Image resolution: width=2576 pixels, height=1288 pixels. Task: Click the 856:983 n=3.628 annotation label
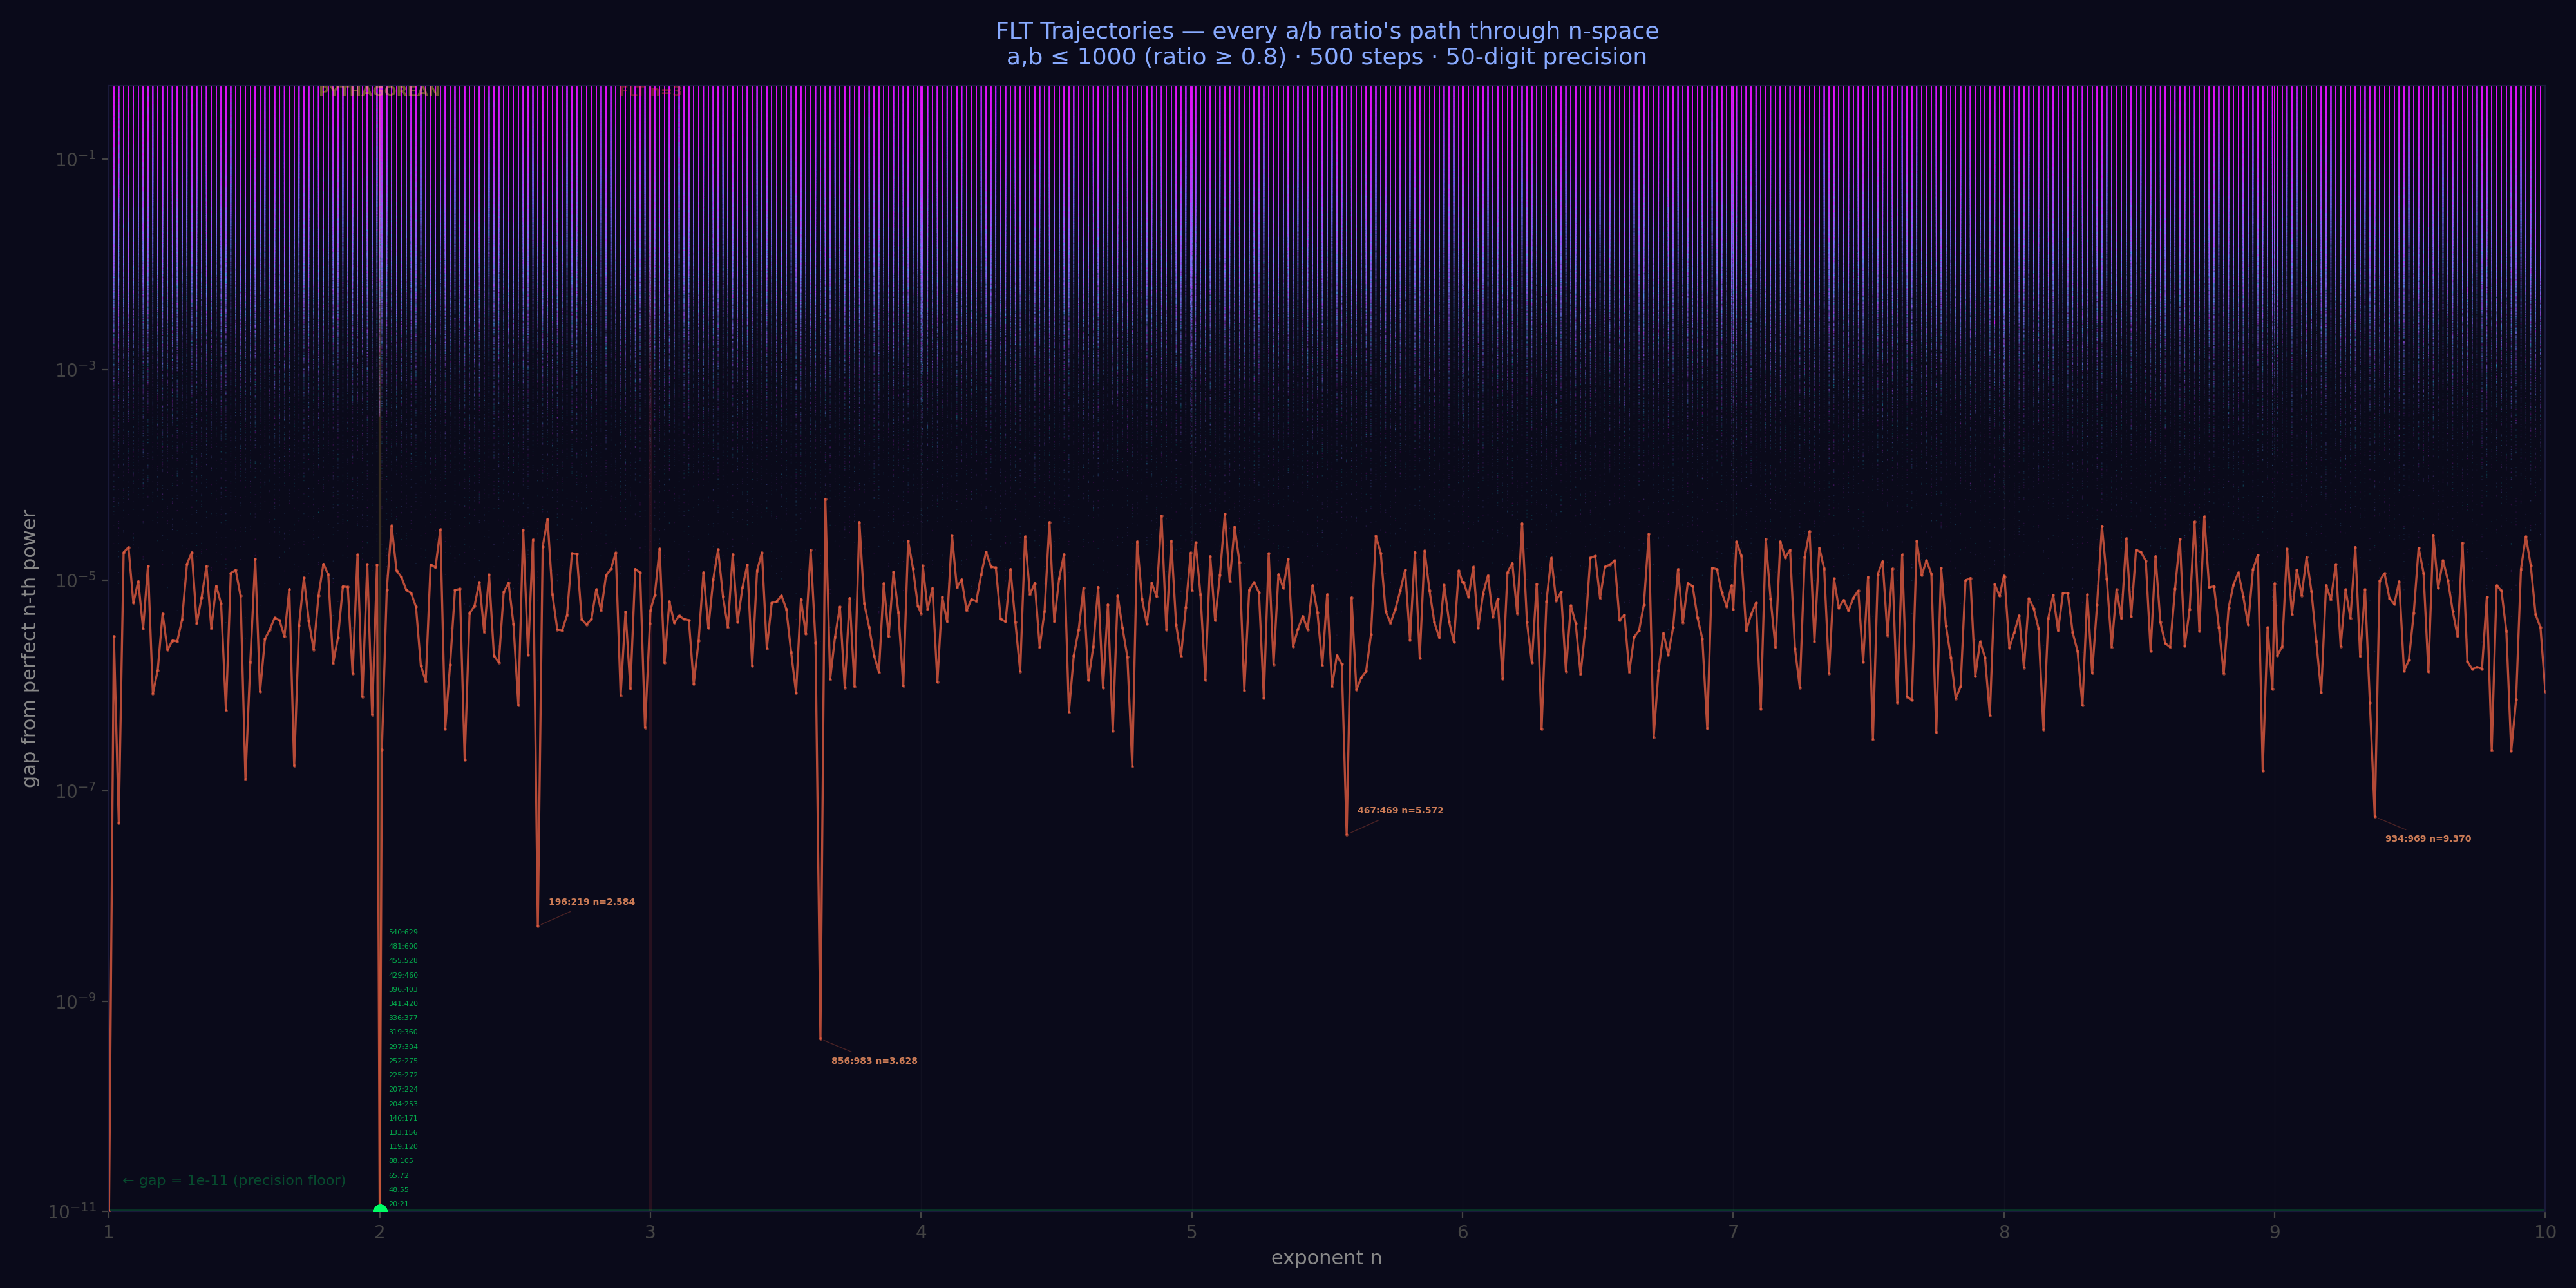(x=874, y=1061)
